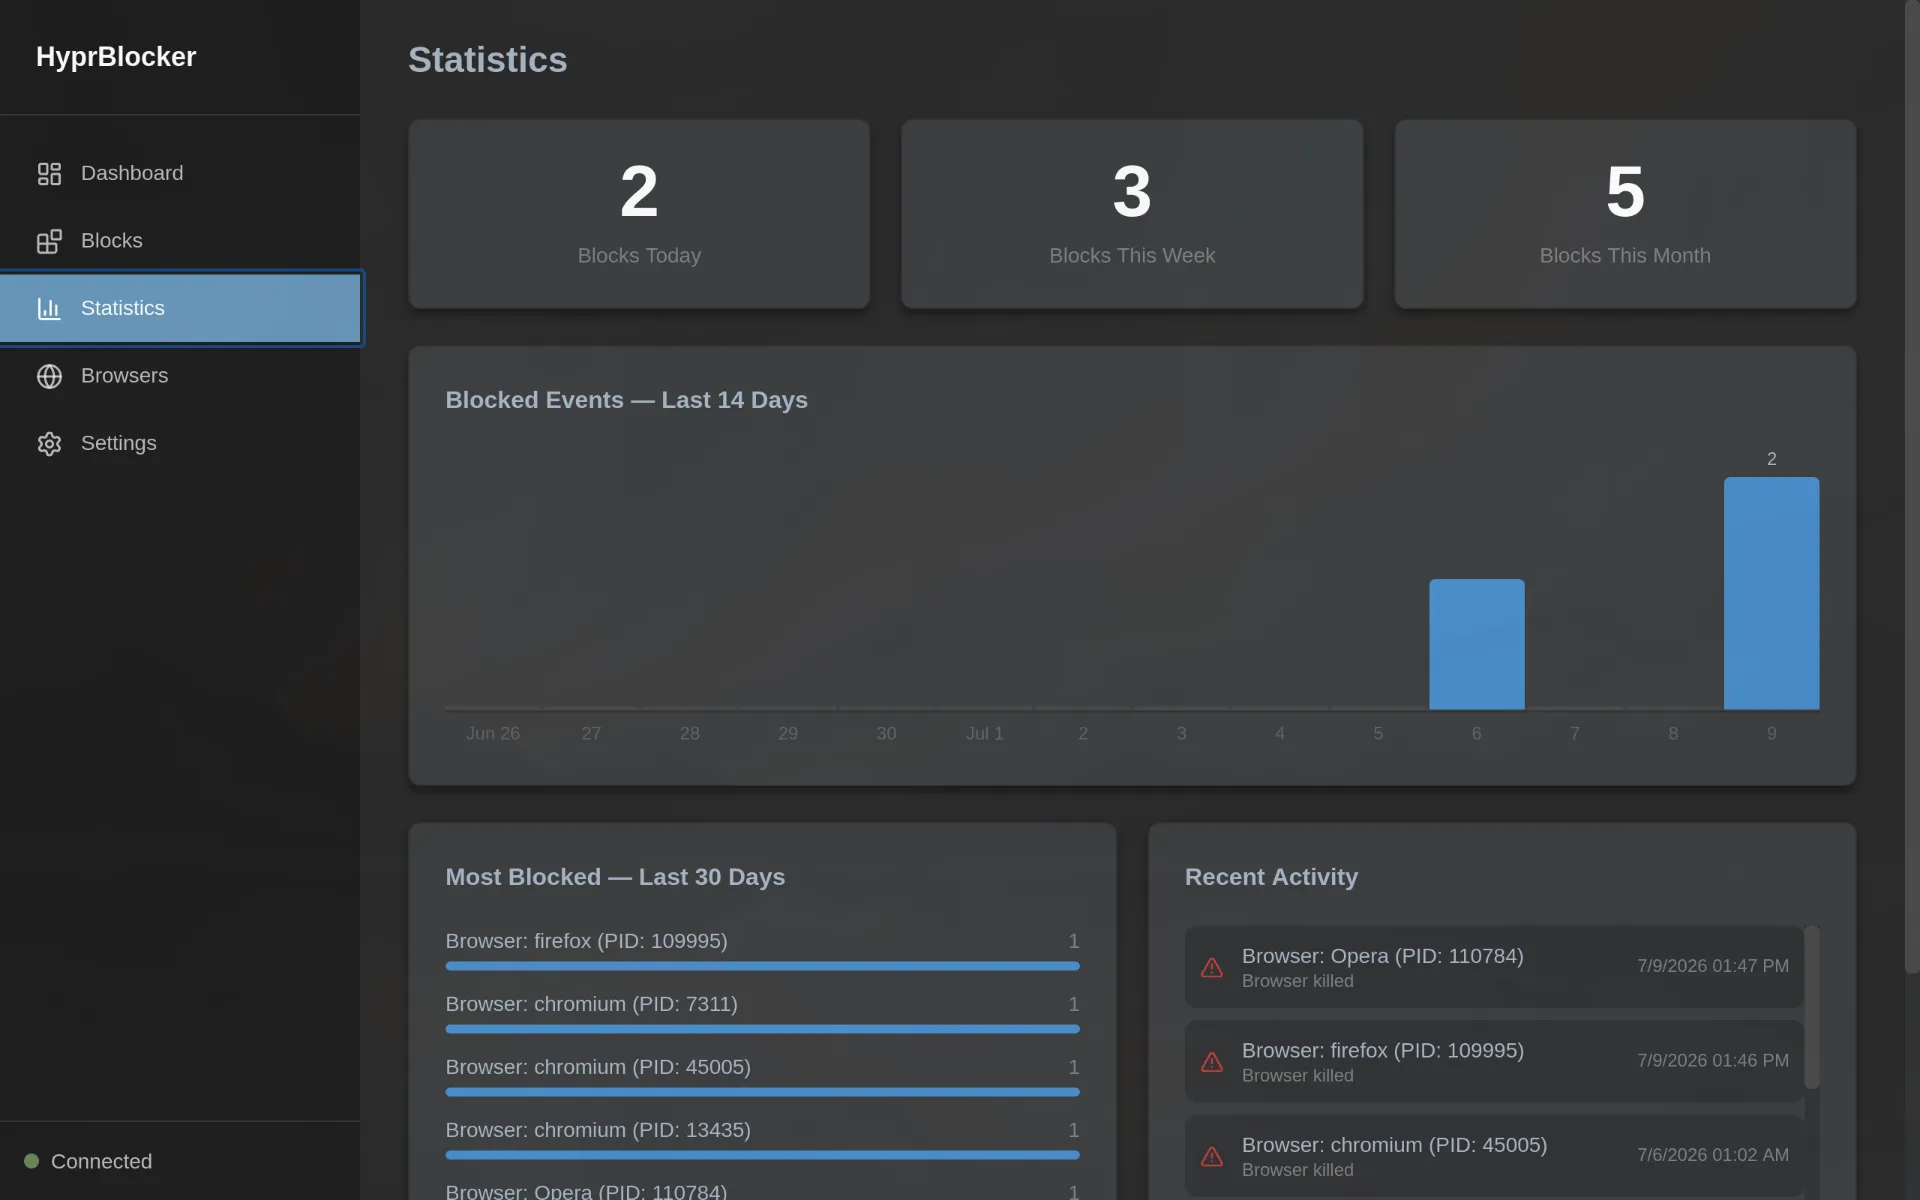Click the Recent Activity heading

(x=1271, y=877)
